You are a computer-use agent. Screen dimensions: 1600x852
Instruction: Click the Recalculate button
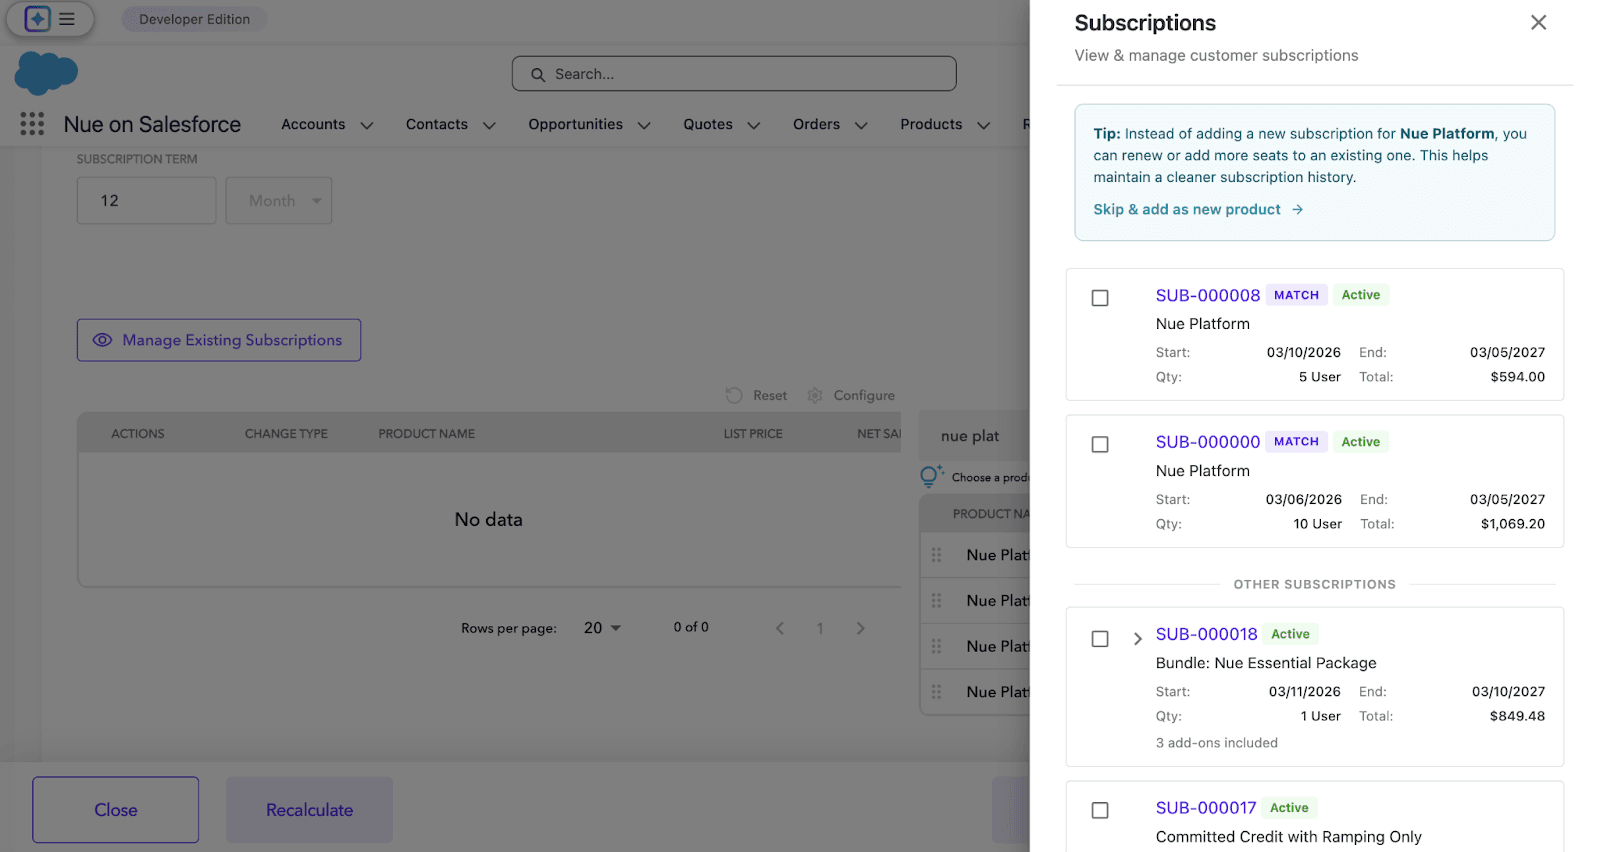click(x=309, y=810)
